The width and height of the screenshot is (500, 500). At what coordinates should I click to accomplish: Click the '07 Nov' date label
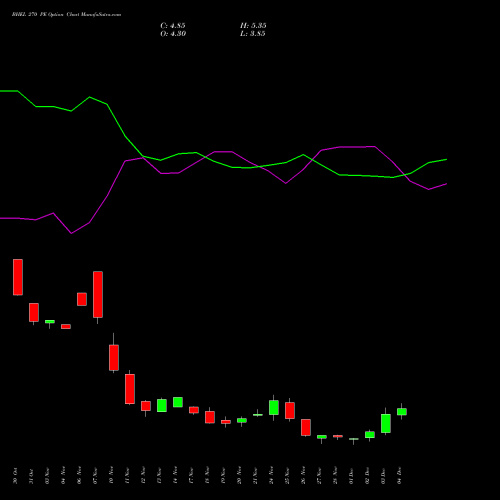point(95,476)
